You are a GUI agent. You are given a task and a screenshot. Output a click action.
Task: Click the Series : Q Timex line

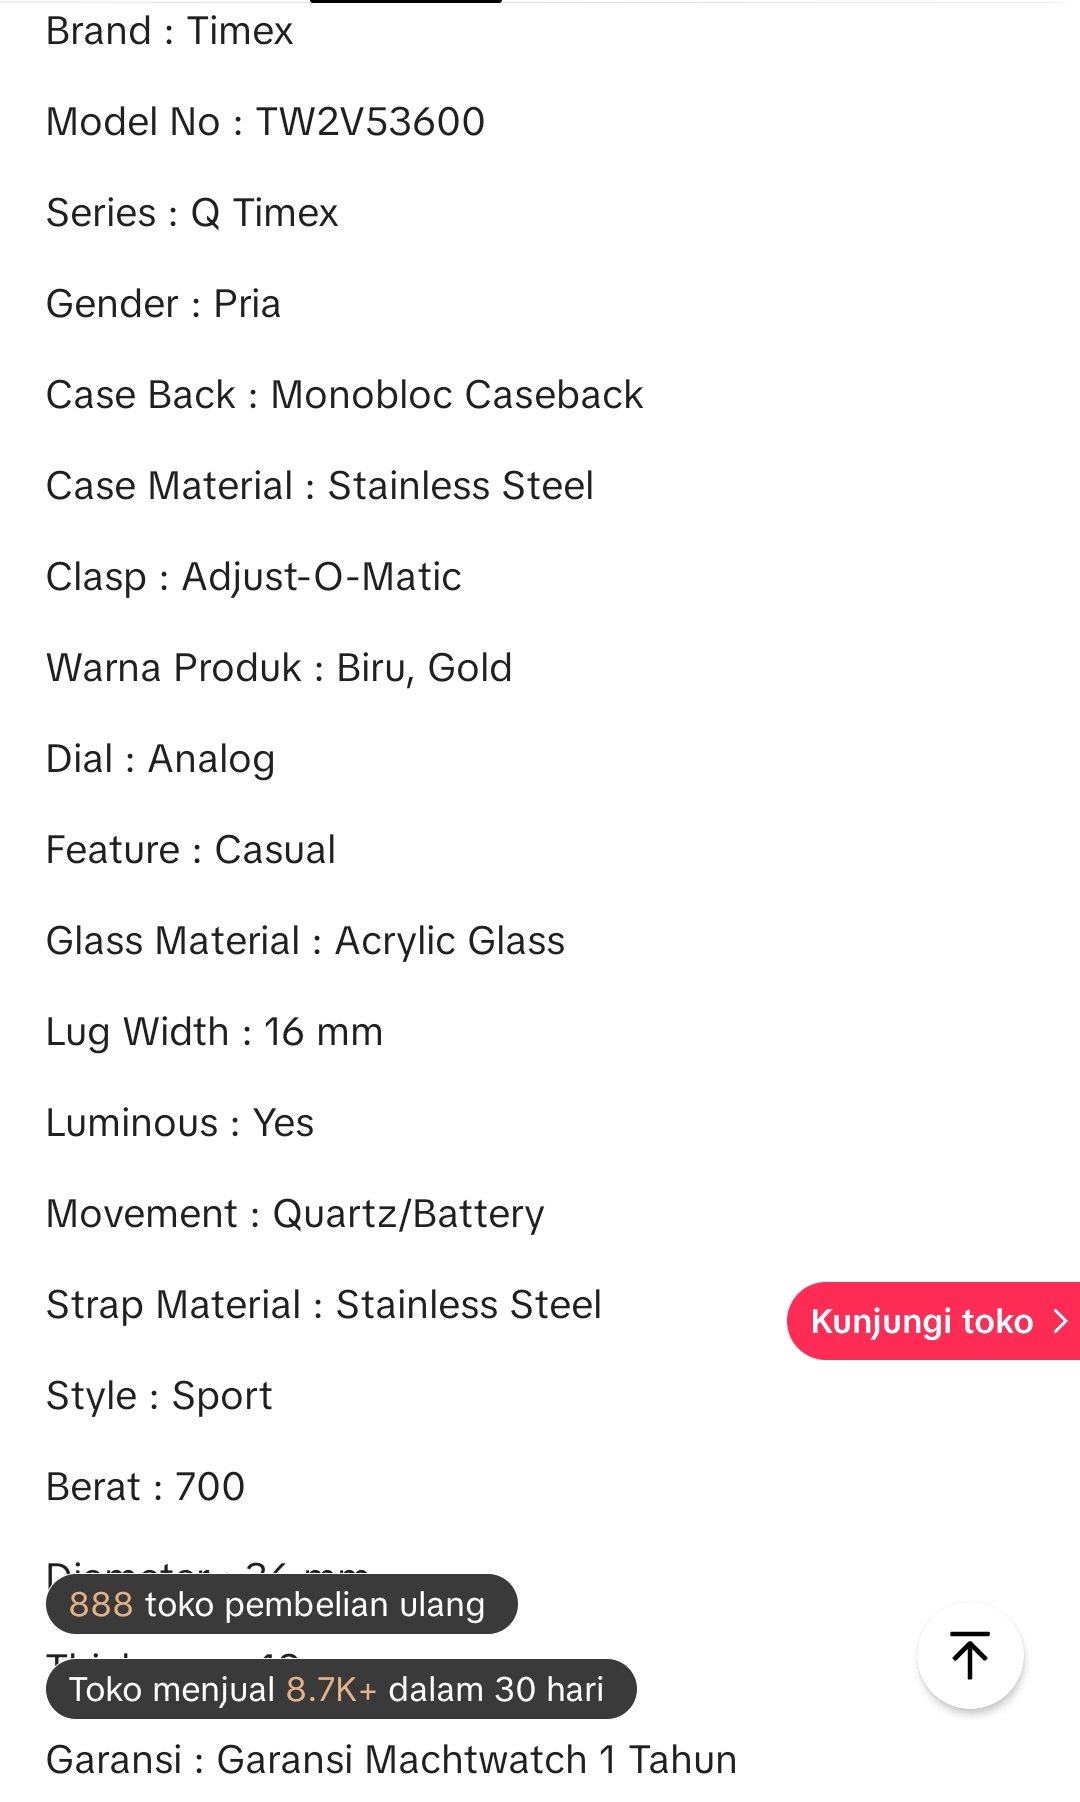point(192,213)
